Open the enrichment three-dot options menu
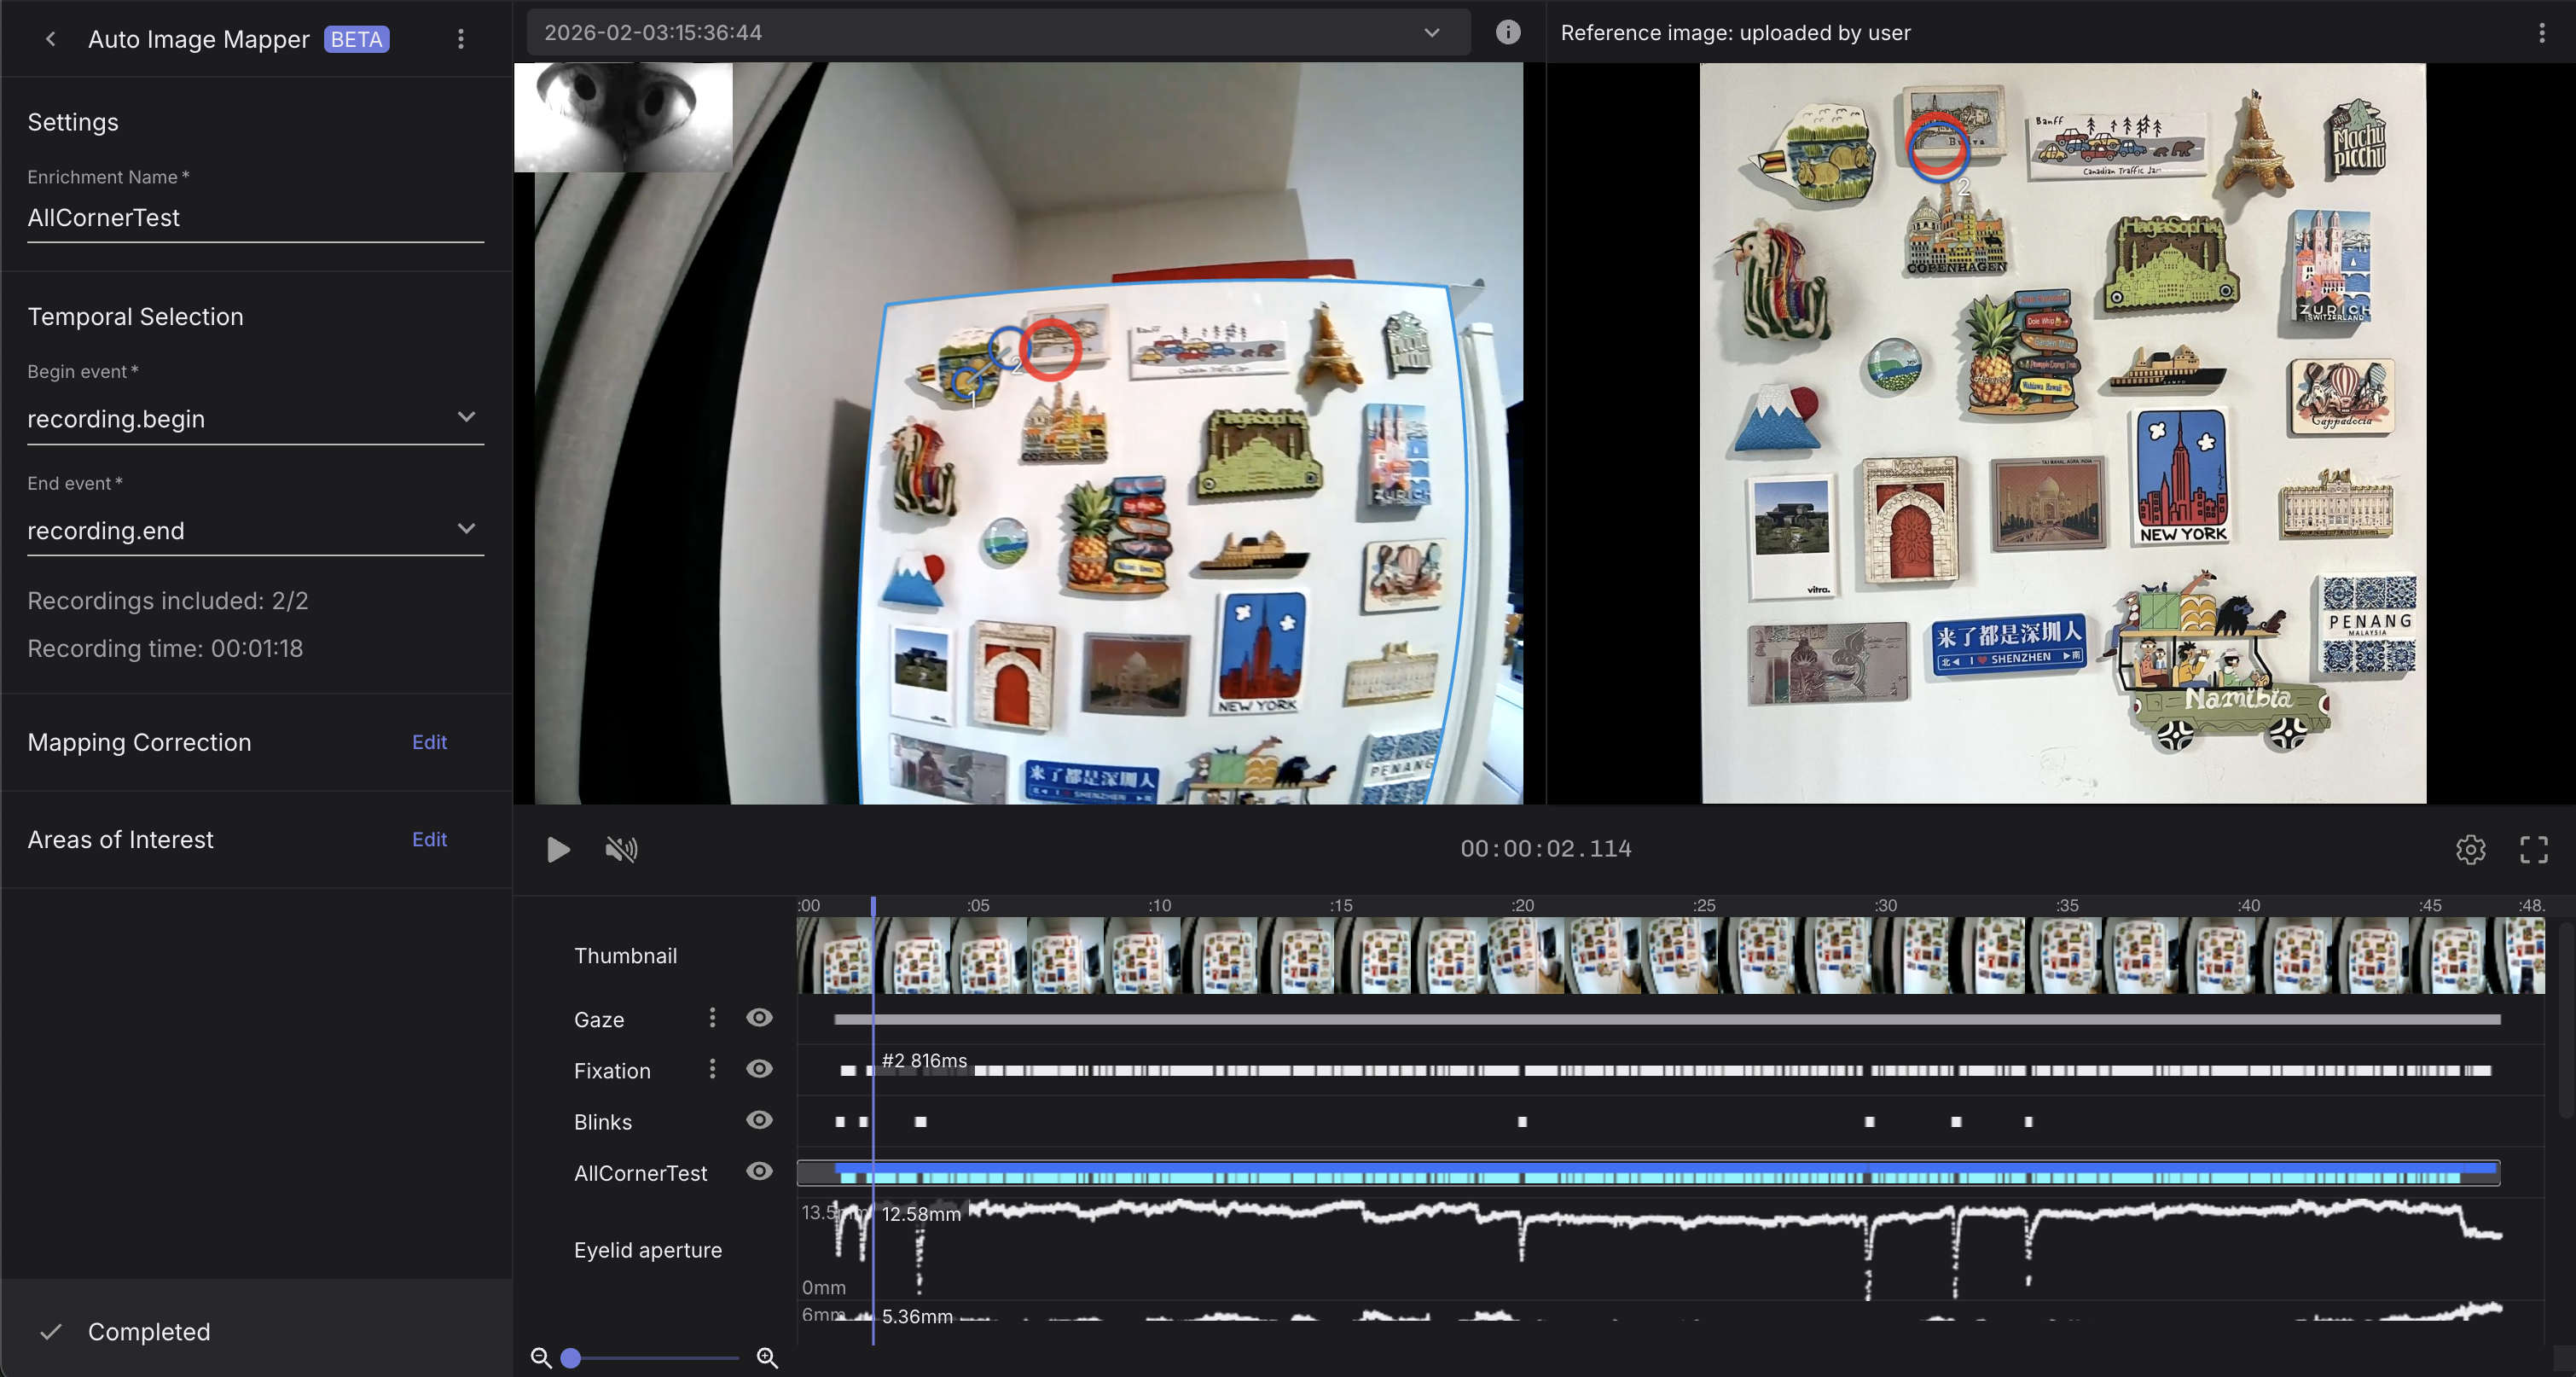 [461, 39]
